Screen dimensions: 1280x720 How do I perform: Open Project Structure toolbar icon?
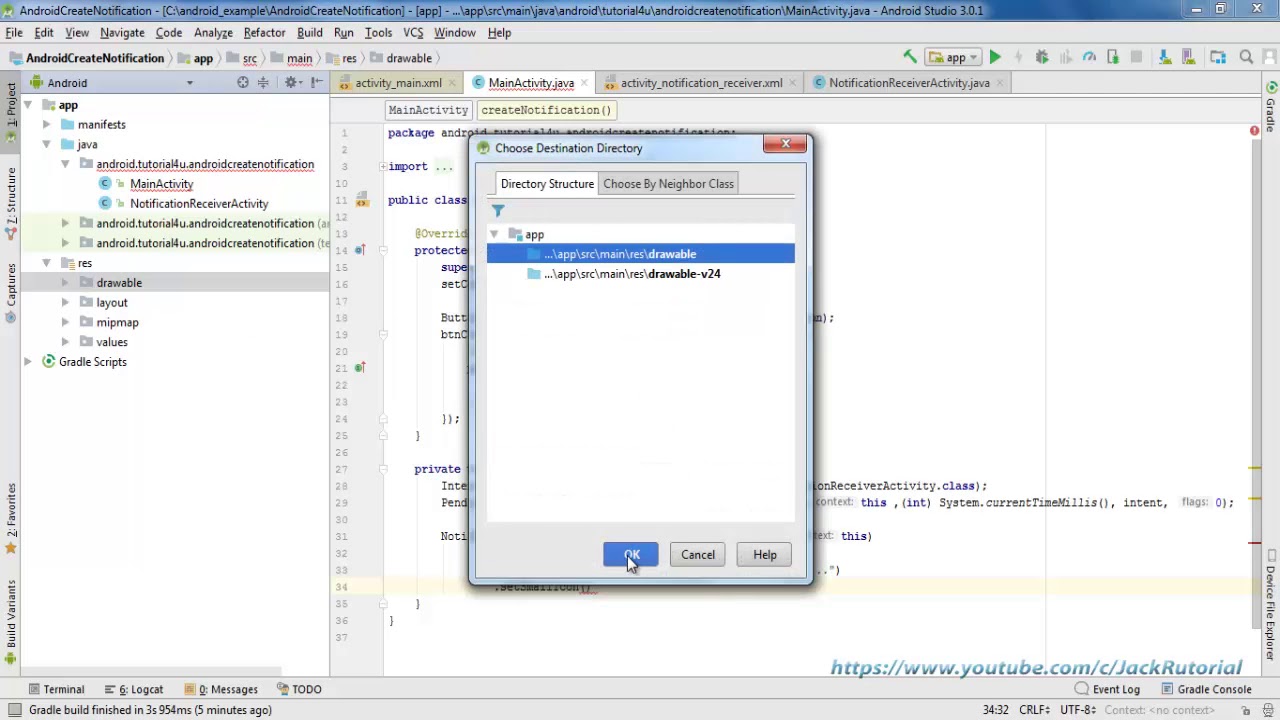tap(1218, 57)
